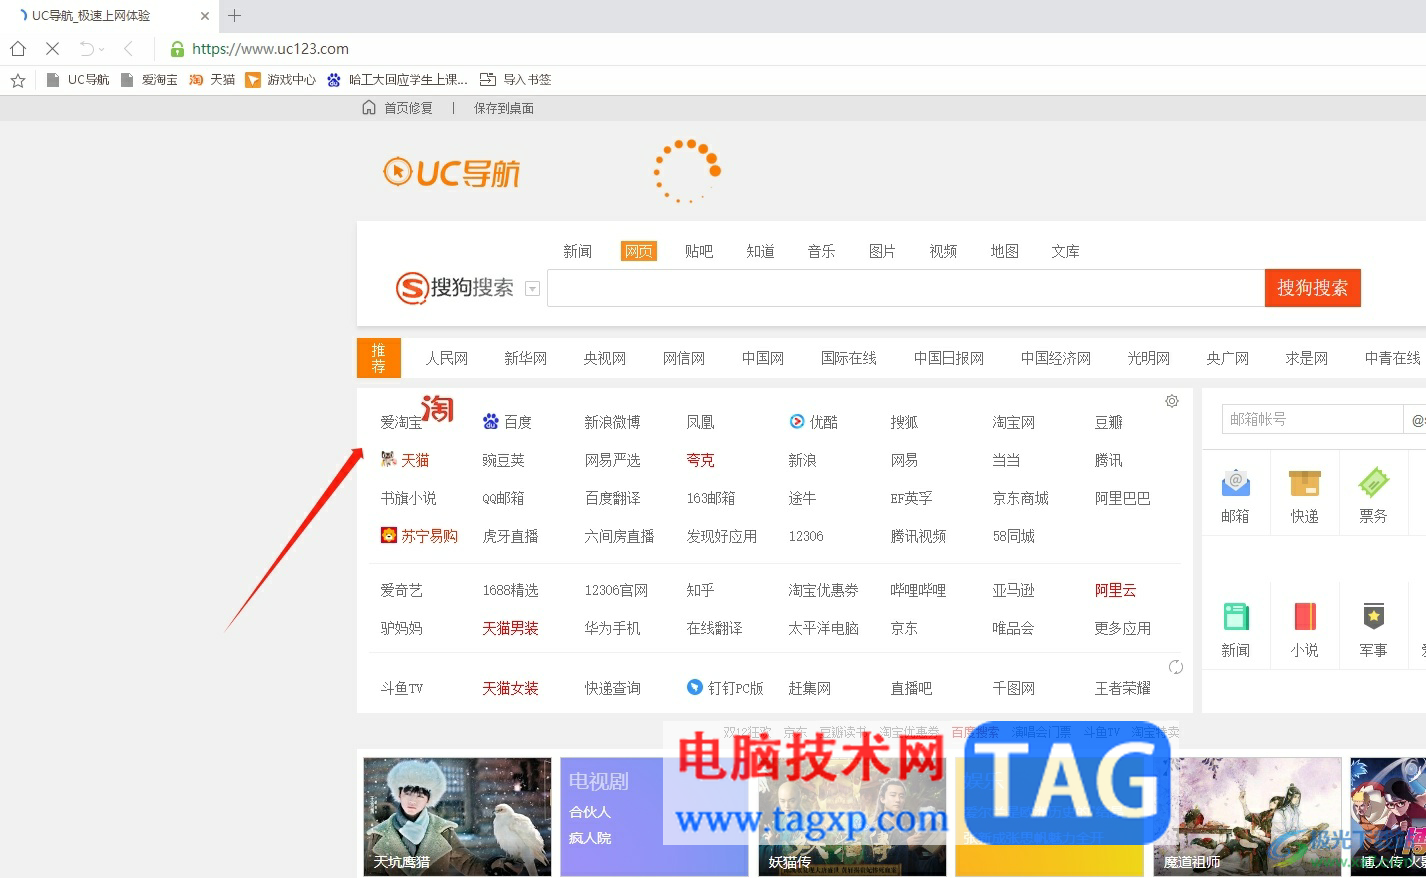This screenshot has width=1426, height=878.
Task: Open 游戏中心 bookmark
Action: coord(281,80)
